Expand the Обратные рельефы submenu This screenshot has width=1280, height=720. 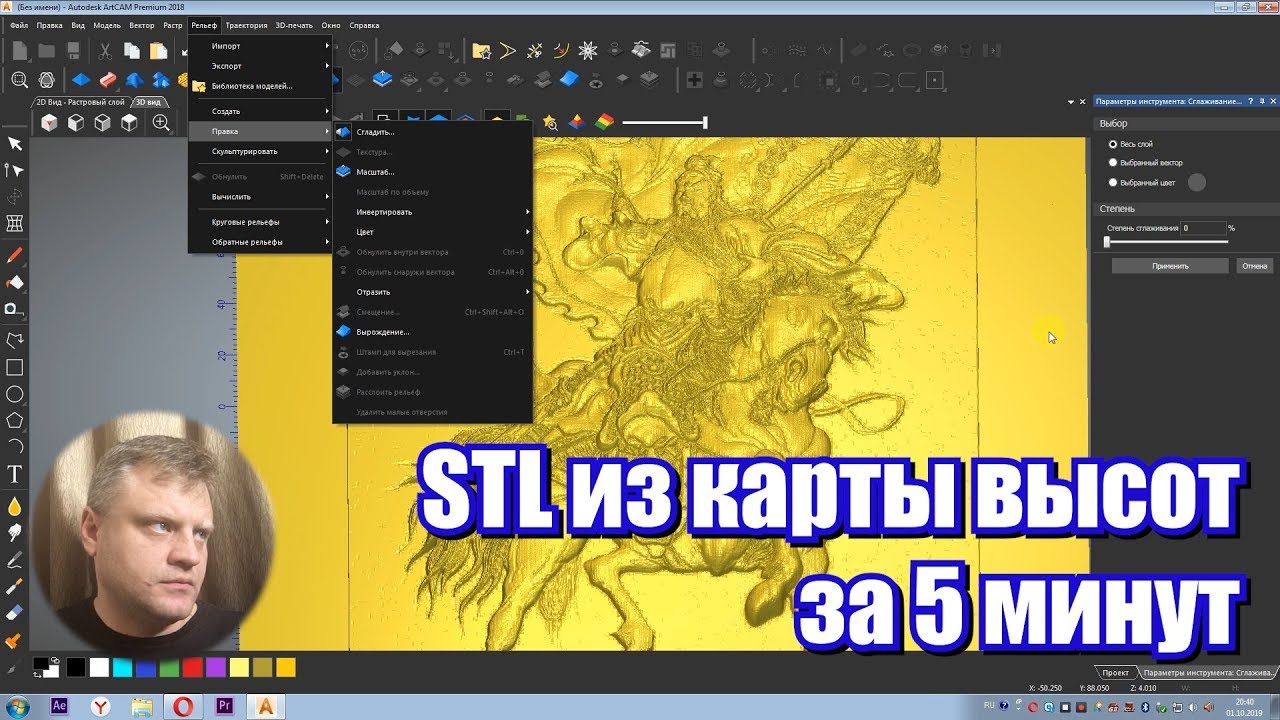click(260, 242)
